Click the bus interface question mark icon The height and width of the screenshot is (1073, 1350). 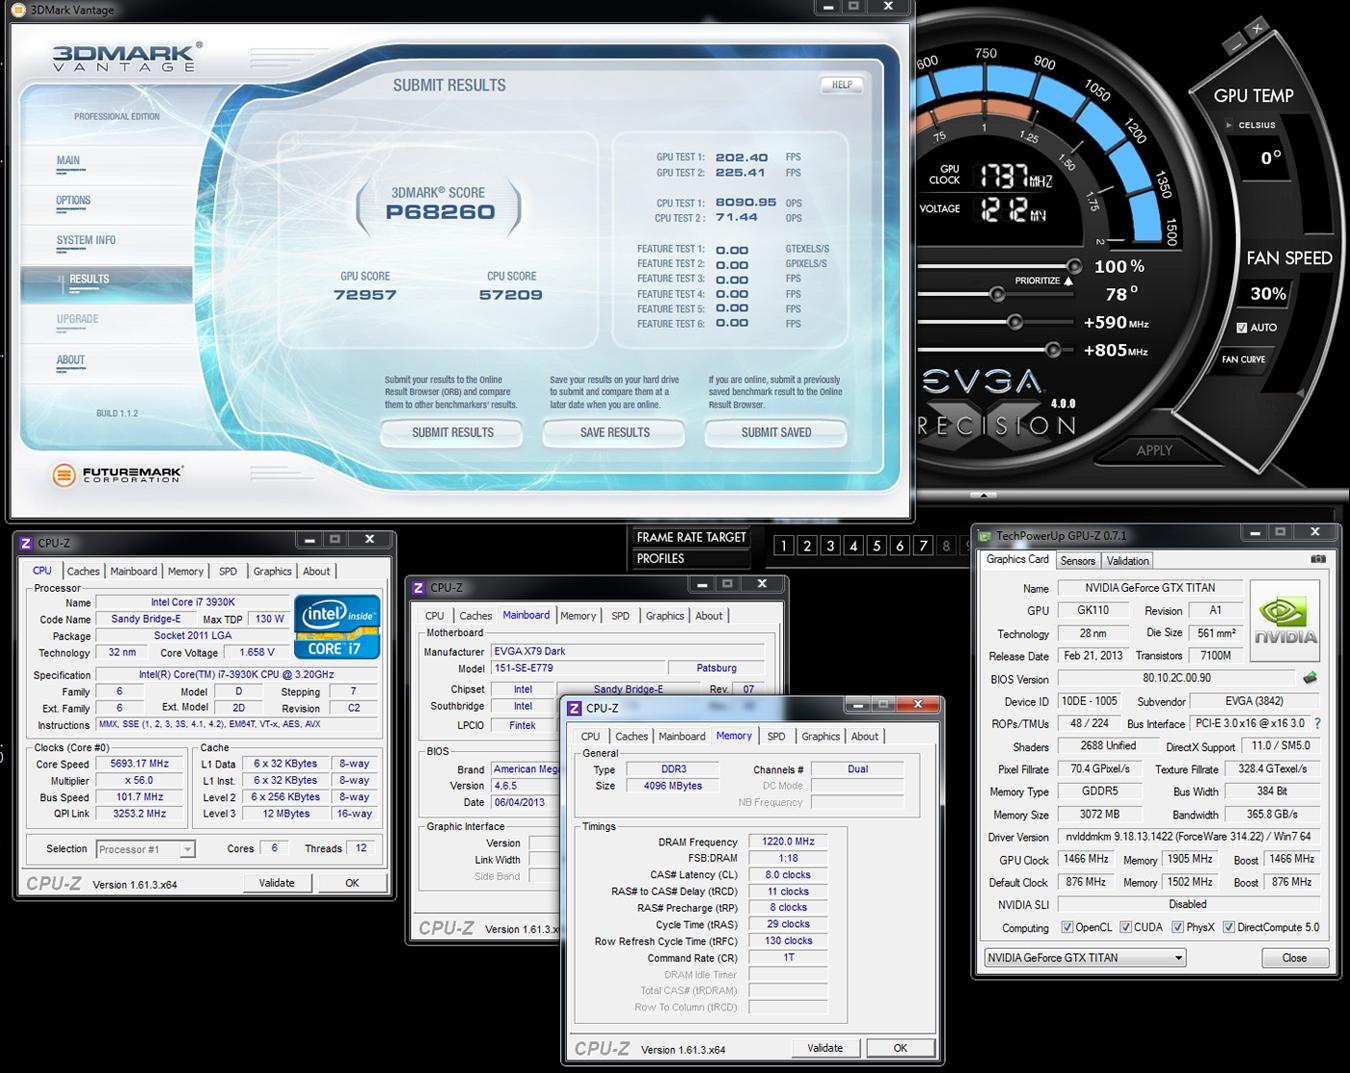(x=1317, y=723)
